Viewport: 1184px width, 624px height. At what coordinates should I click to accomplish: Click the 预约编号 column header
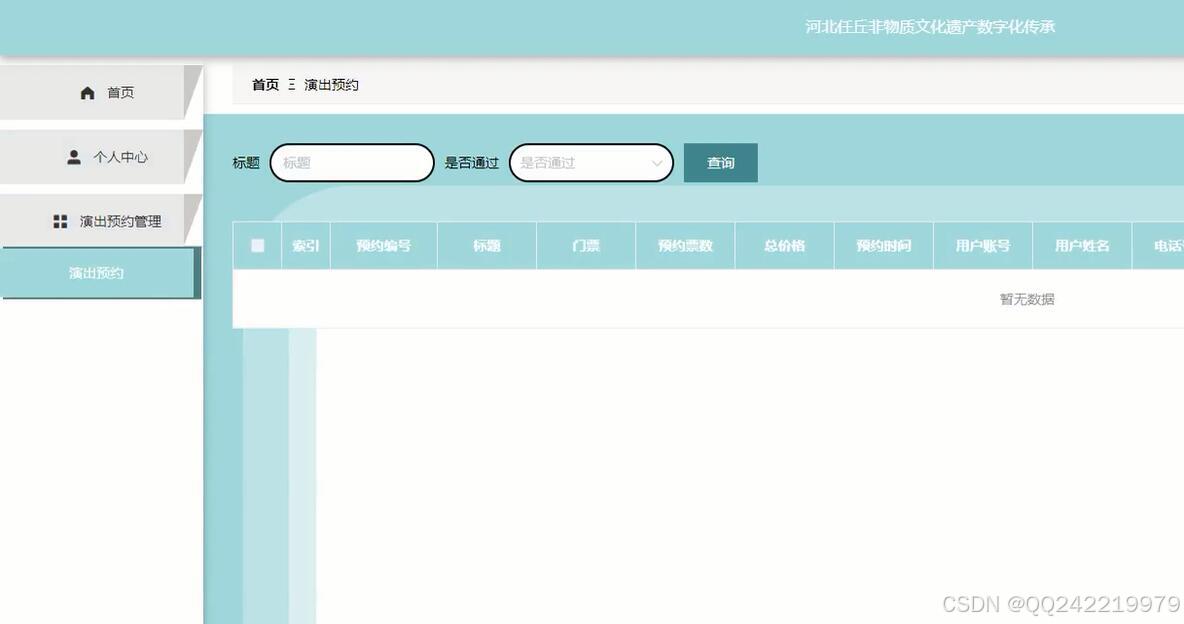coord(384,246)
